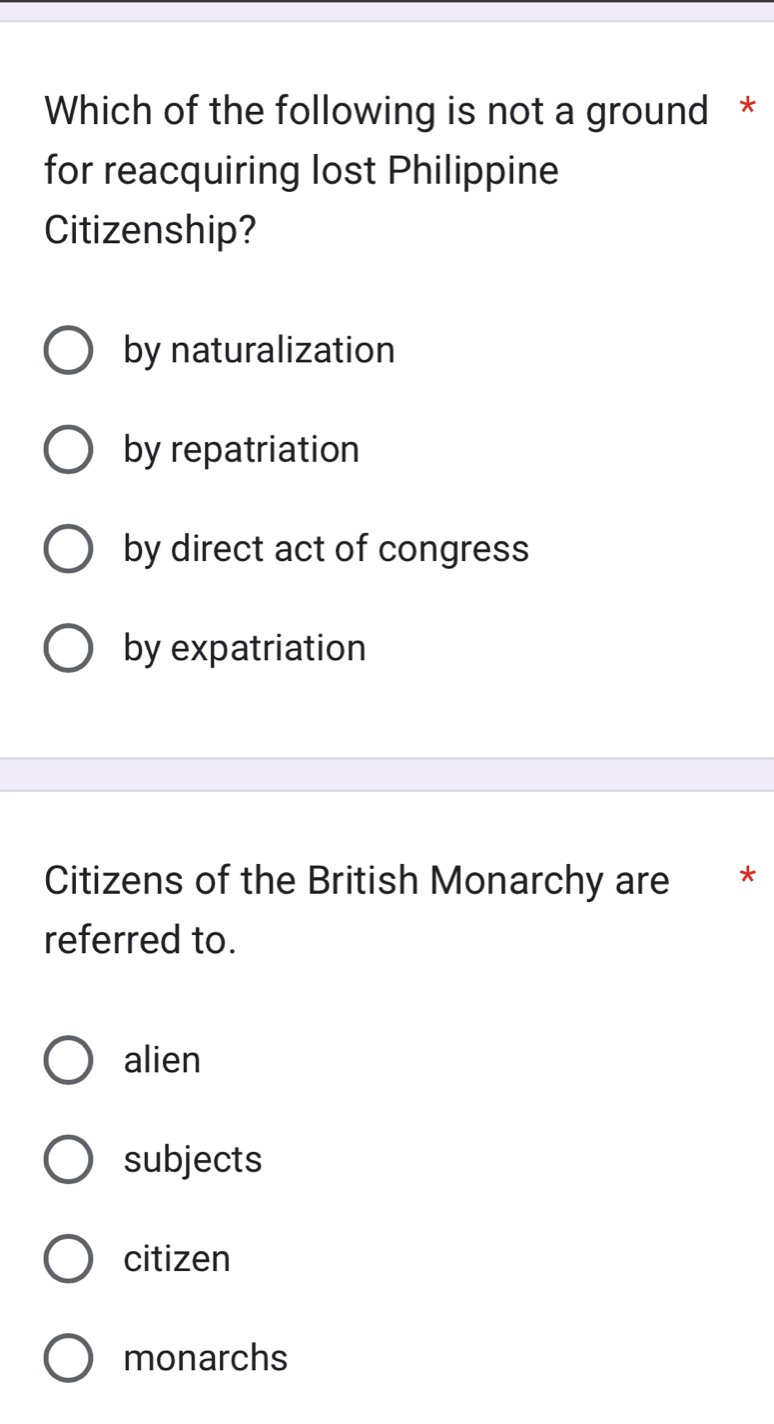Click the British Monarchy question text
Image resolution: width=774 pixels, height=1424 pixels.
coord(357,909)
